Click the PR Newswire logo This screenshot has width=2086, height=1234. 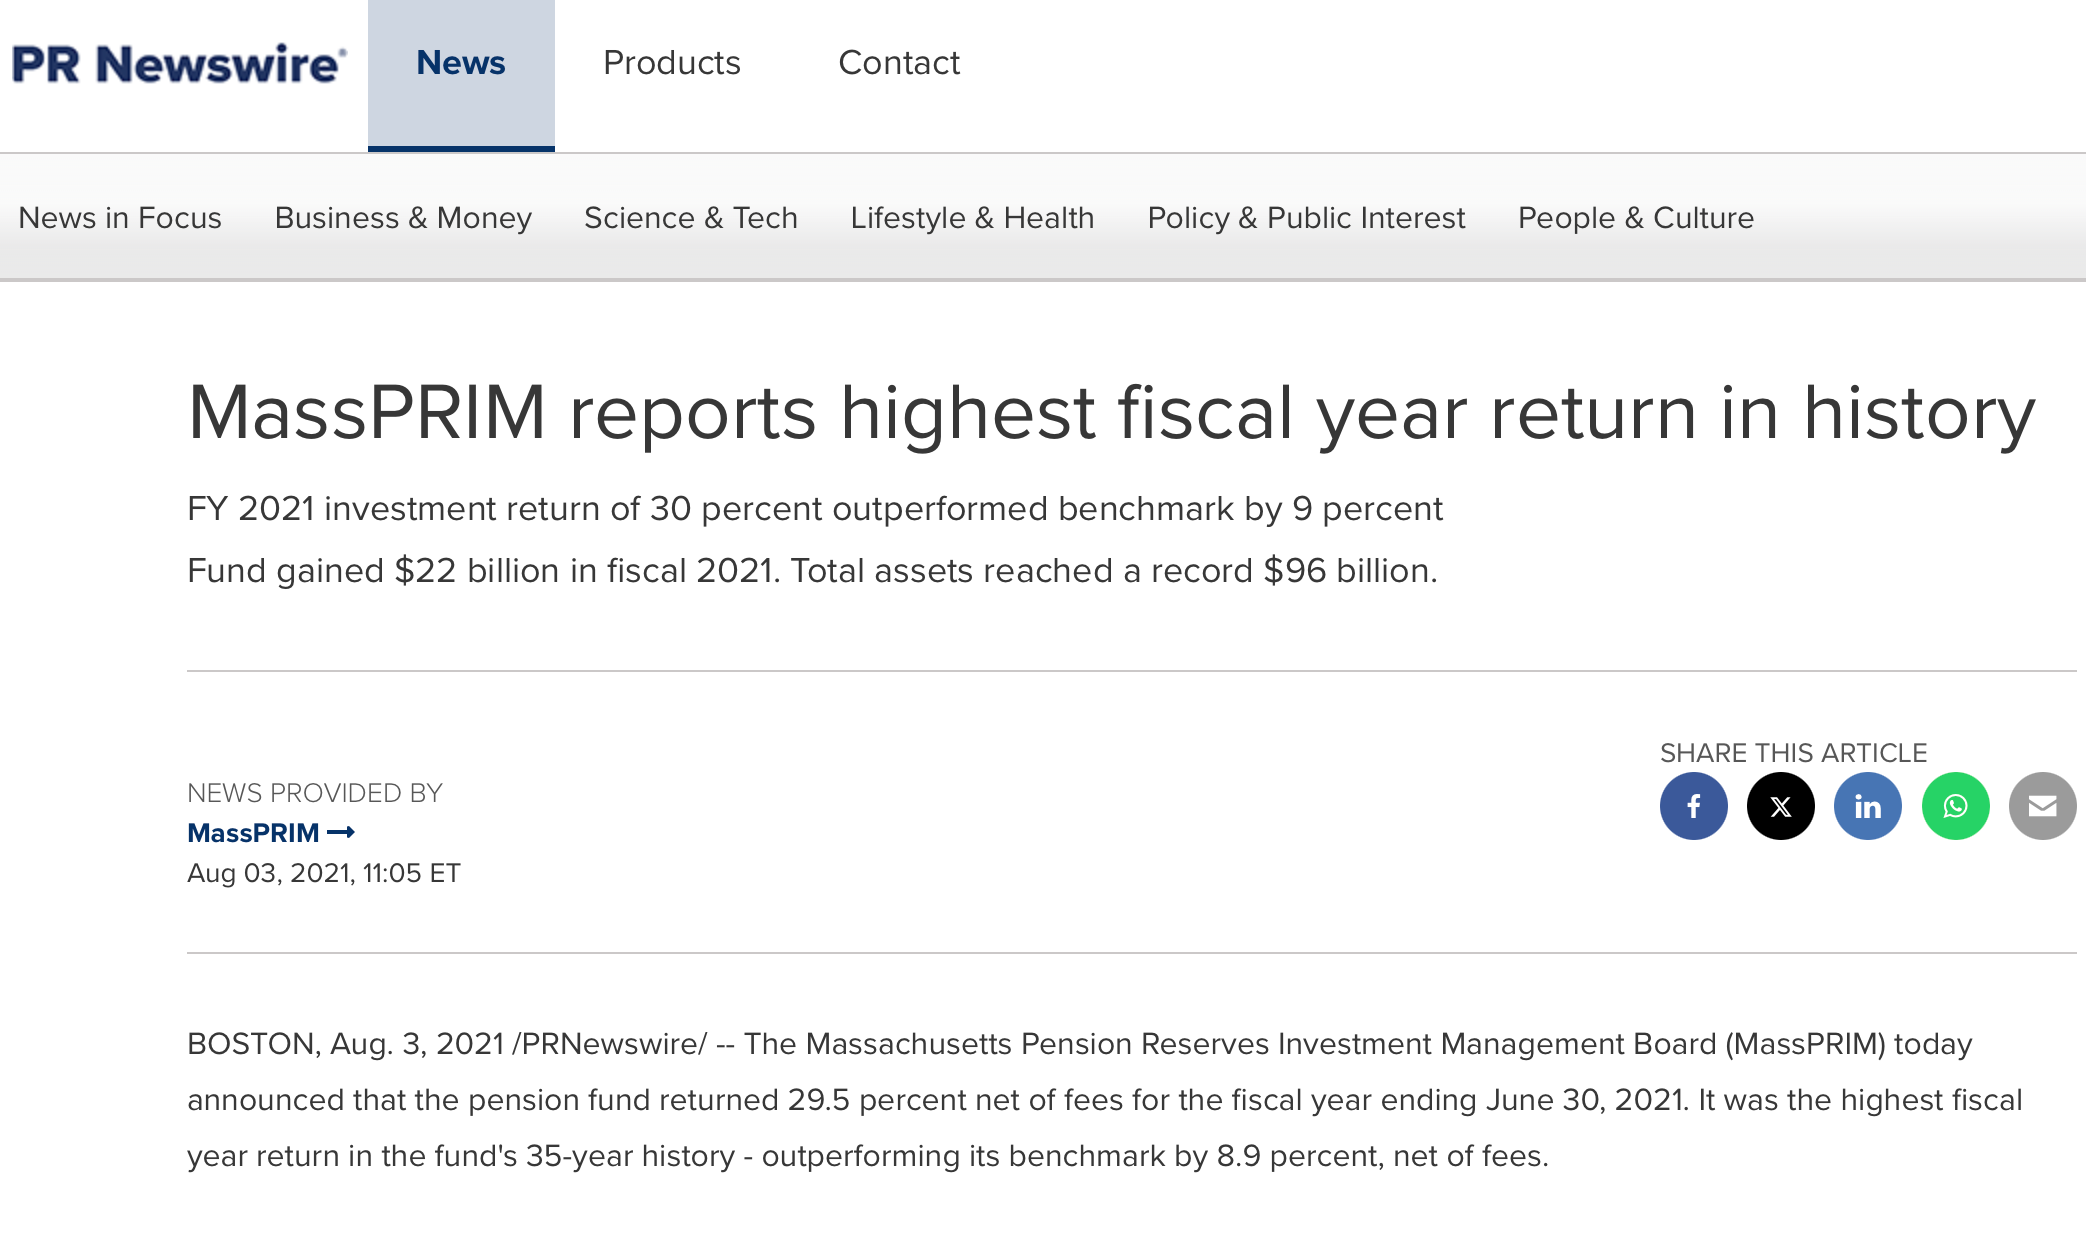point(178,64)
